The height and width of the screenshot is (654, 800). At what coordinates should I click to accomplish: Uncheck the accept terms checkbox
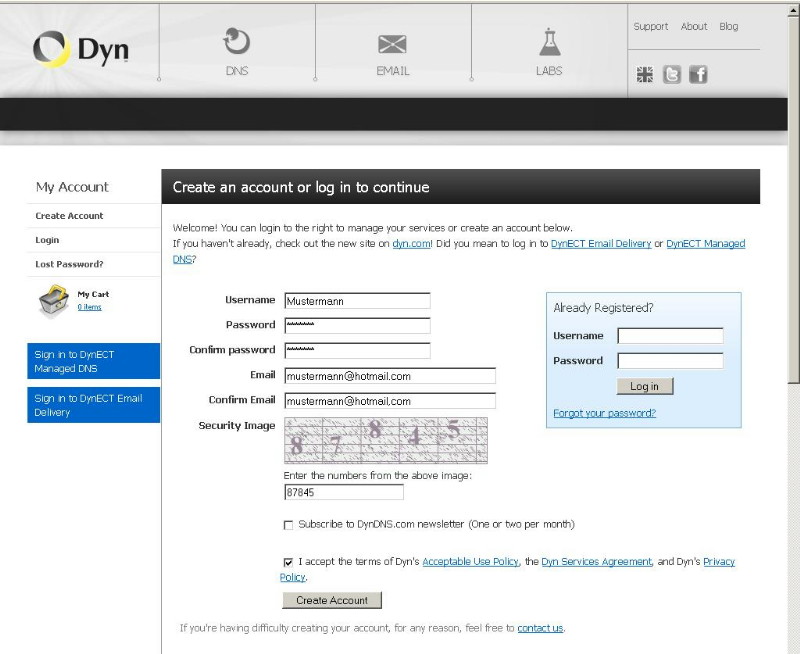pos(289,562)
